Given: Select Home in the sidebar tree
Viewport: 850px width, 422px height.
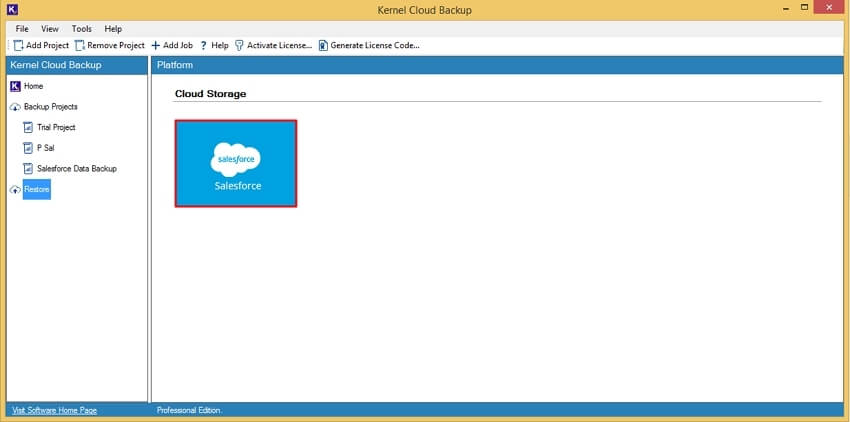Looking at the screenshot, I should 34,86.
